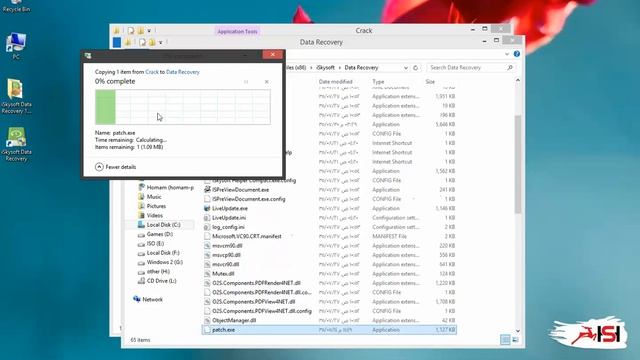Viewport: 640px width, 360px height.
Task: Click the search magnifier icon
Action: [x=510, y=68]
